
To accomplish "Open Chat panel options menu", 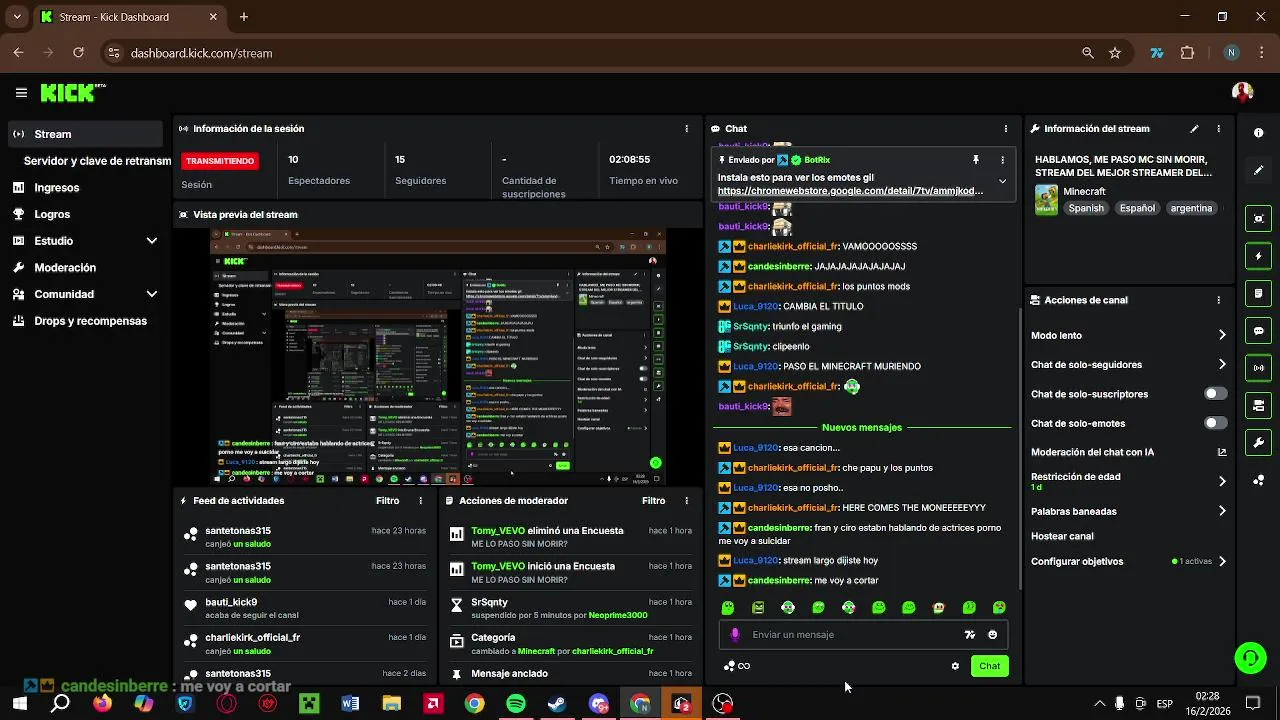I will point(1005,129).
